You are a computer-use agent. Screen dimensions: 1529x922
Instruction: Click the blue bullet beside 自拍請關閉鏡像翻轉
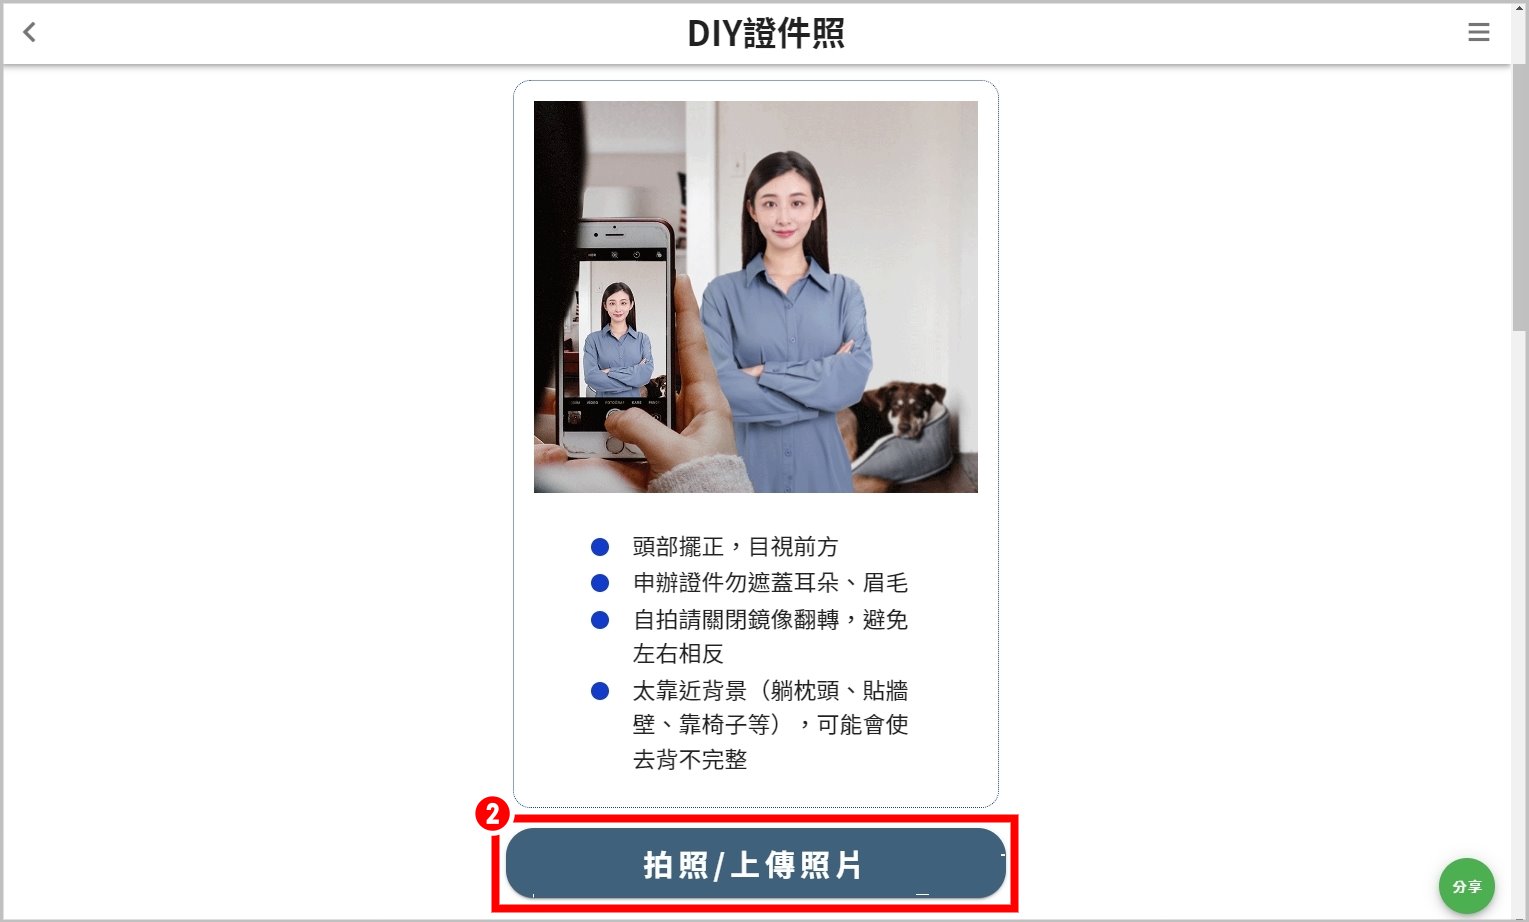click(x=600, y=620)
